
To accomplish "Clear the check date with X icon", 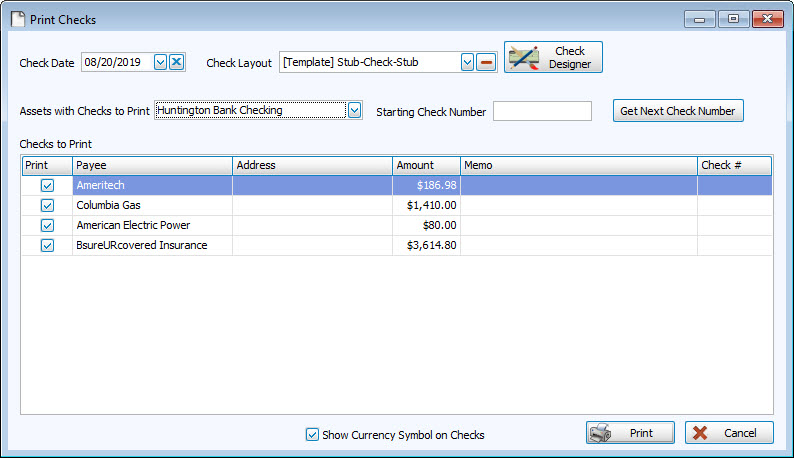I will click(x=177, y=62).
